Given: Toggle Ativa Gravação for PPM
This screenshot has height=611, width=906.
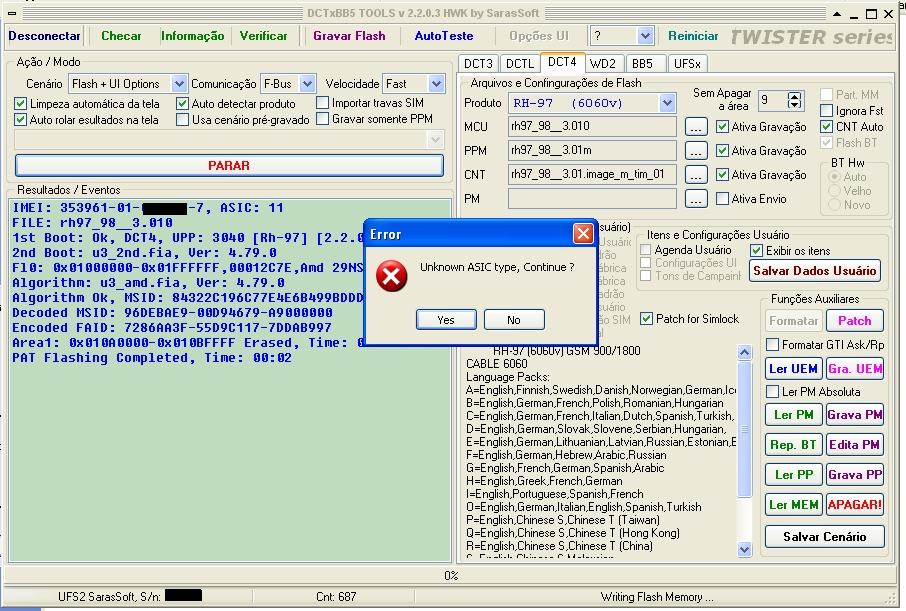Looking at the screenshot, I should 722,151.
